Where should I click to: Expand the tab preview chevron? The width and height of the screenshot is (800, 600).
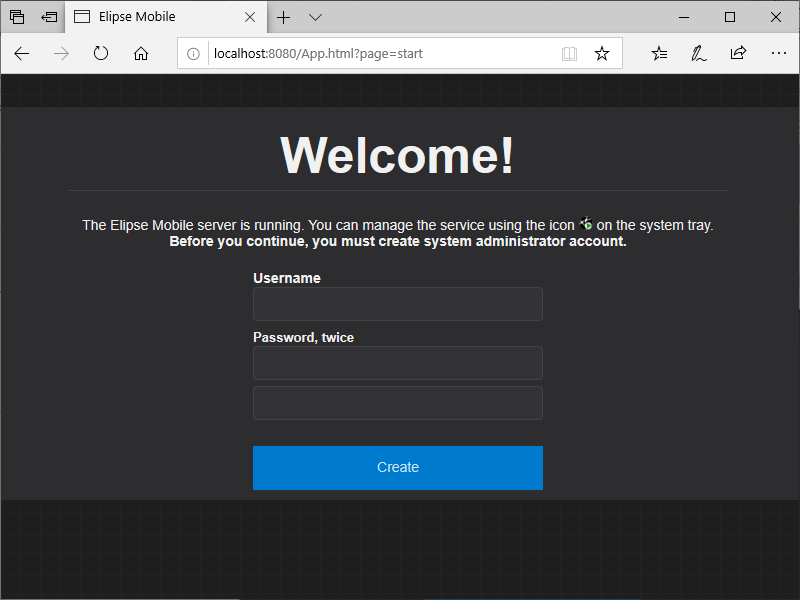tap(315, 17)
